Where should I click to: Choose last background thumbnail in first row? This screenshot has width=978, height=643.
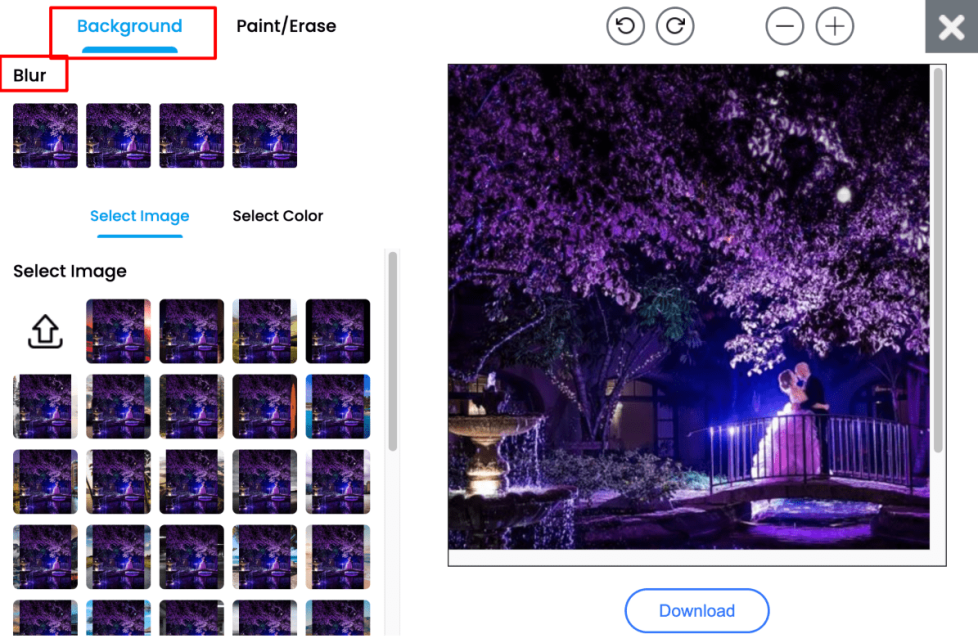click(x=337, y=331)
